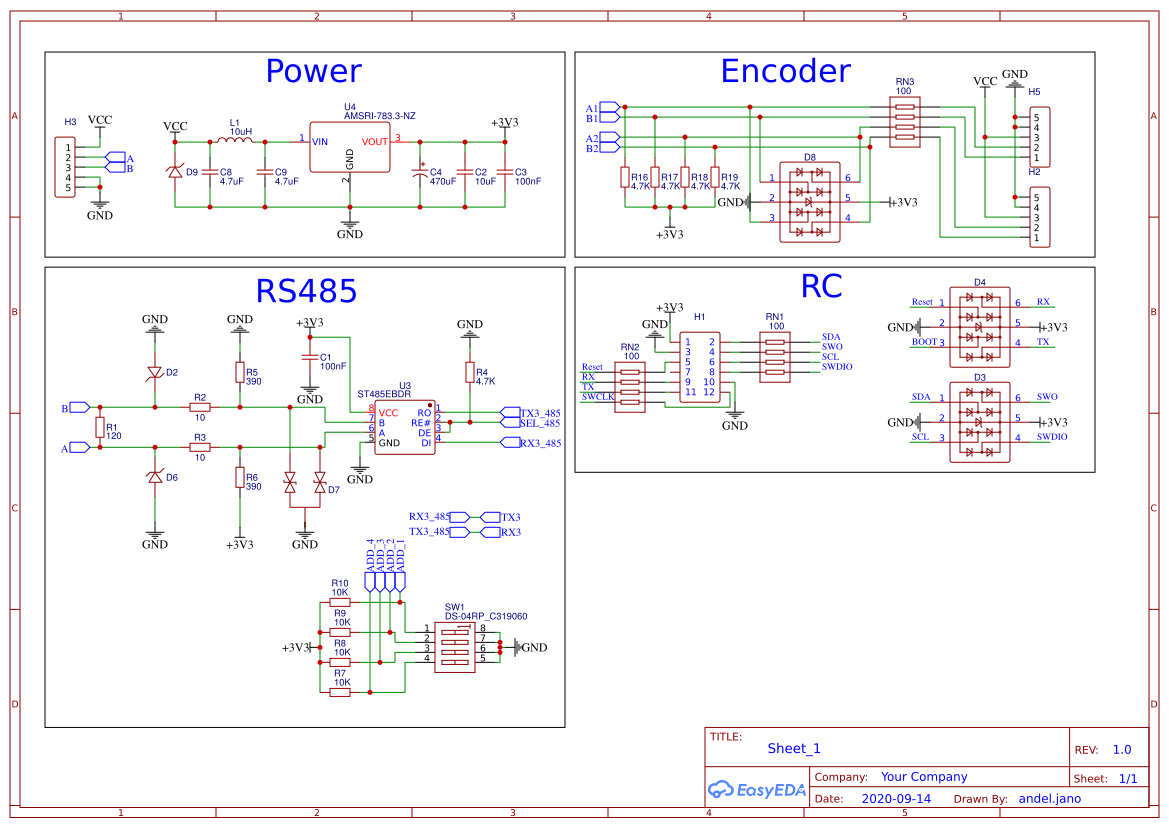This screenshot has width=1169, height=828.
Task: Click the ST485EBDR transceiver symbol U3
Action: (x=403, y=427)
